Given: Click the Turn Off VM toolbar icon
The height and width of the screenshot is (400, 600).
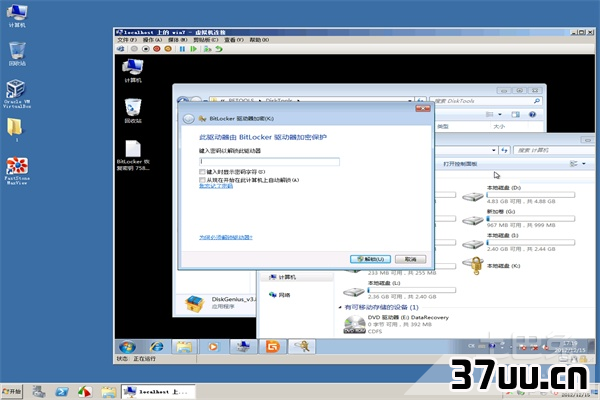Looking at the screenshot, I should pos(145,49).
